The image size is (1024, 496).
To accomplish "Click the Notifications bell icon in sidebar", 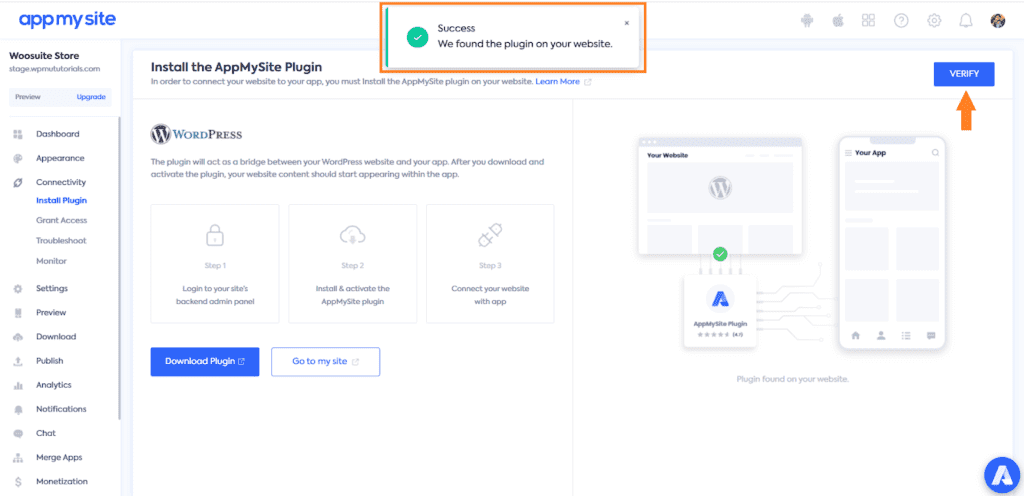I will 18,409.
